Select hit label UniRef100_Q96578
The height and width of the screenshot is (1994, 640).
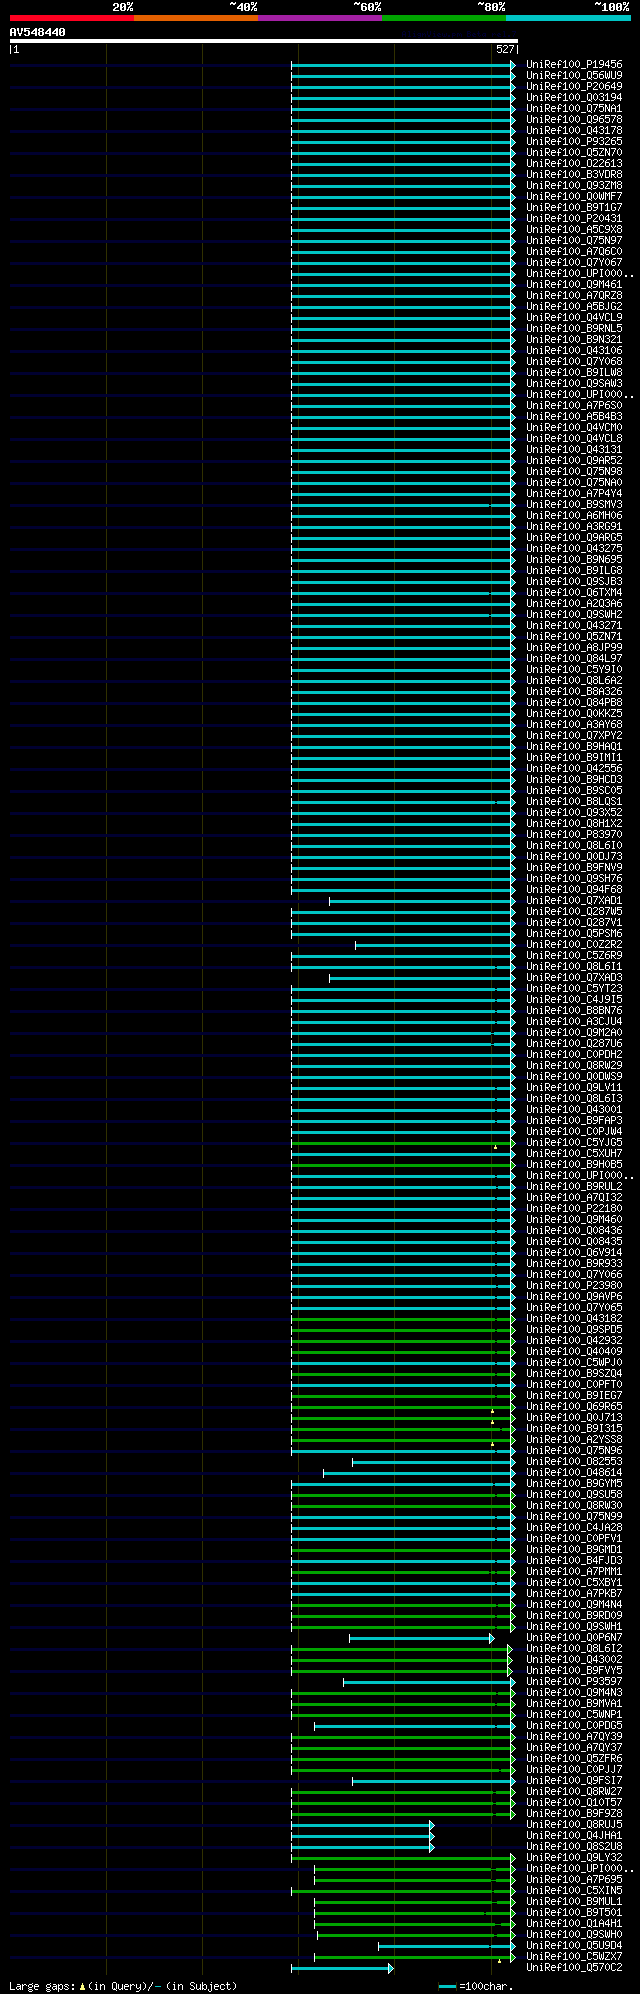point(574,119)
